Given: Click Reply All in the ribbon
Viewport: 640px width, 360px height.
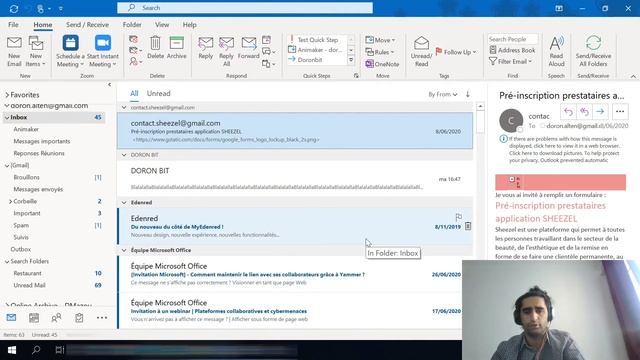Looking at the screenshot, I should 226,51.
